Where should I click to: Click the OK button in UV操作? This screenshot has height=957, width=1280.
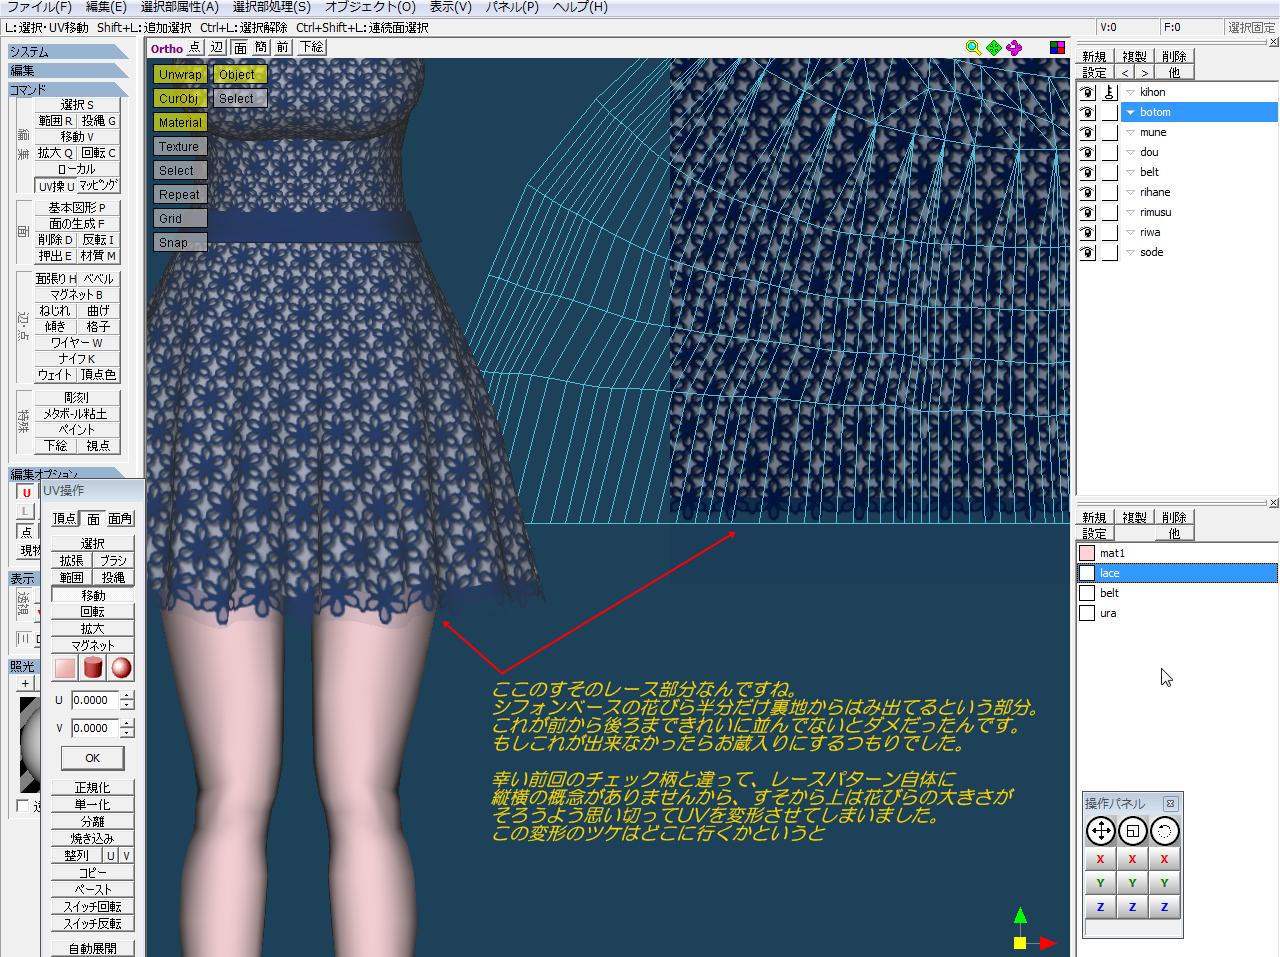pos(92,758)
